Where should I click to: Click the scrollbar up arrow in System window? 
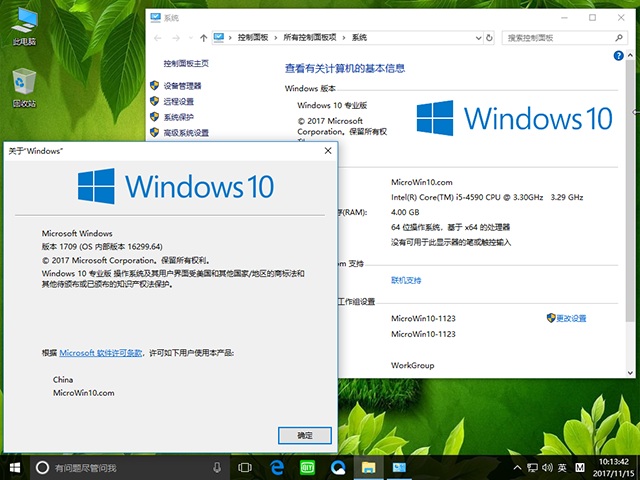click(630, 56)
